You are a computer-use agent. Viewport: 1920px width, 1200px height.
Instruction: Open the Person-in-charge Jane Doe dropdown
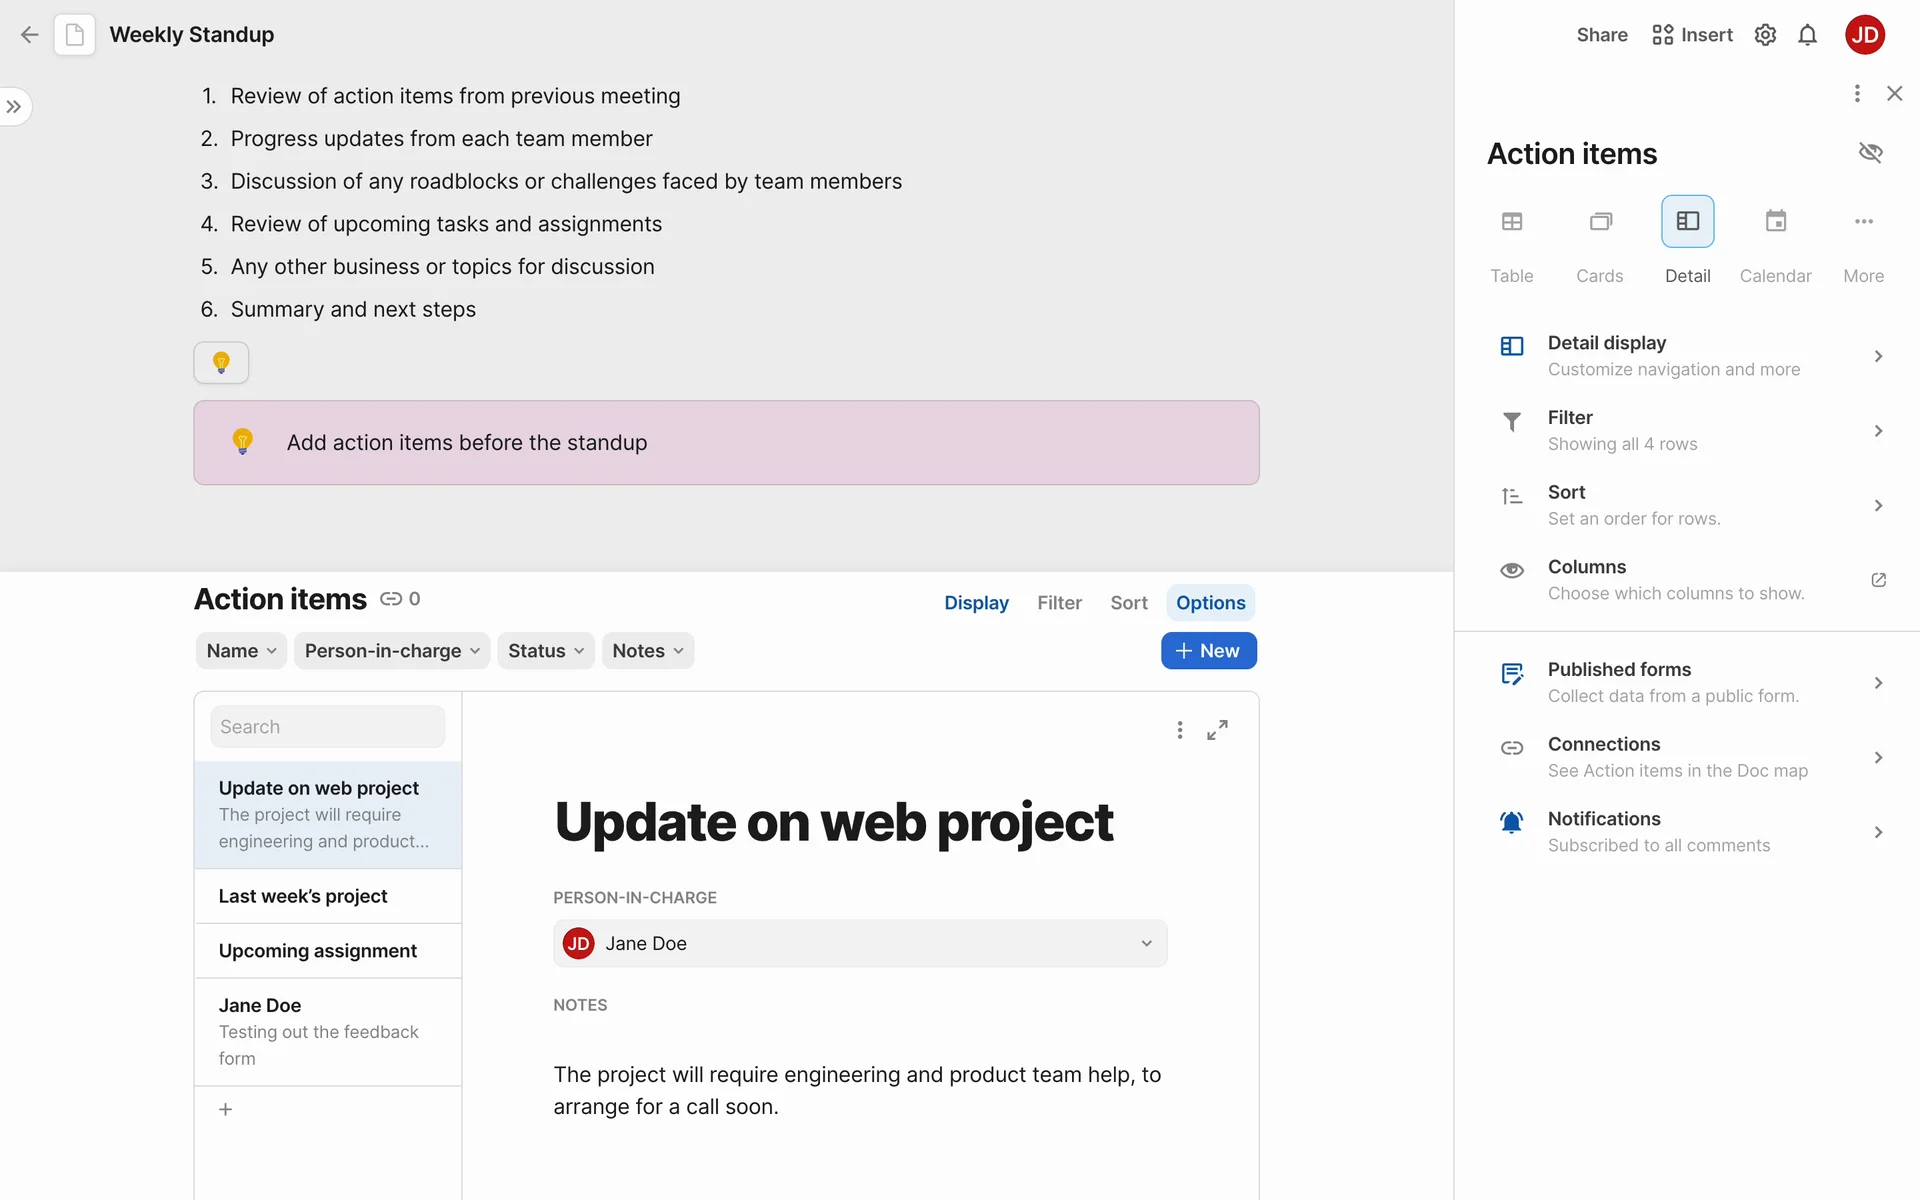pos(860,943)
